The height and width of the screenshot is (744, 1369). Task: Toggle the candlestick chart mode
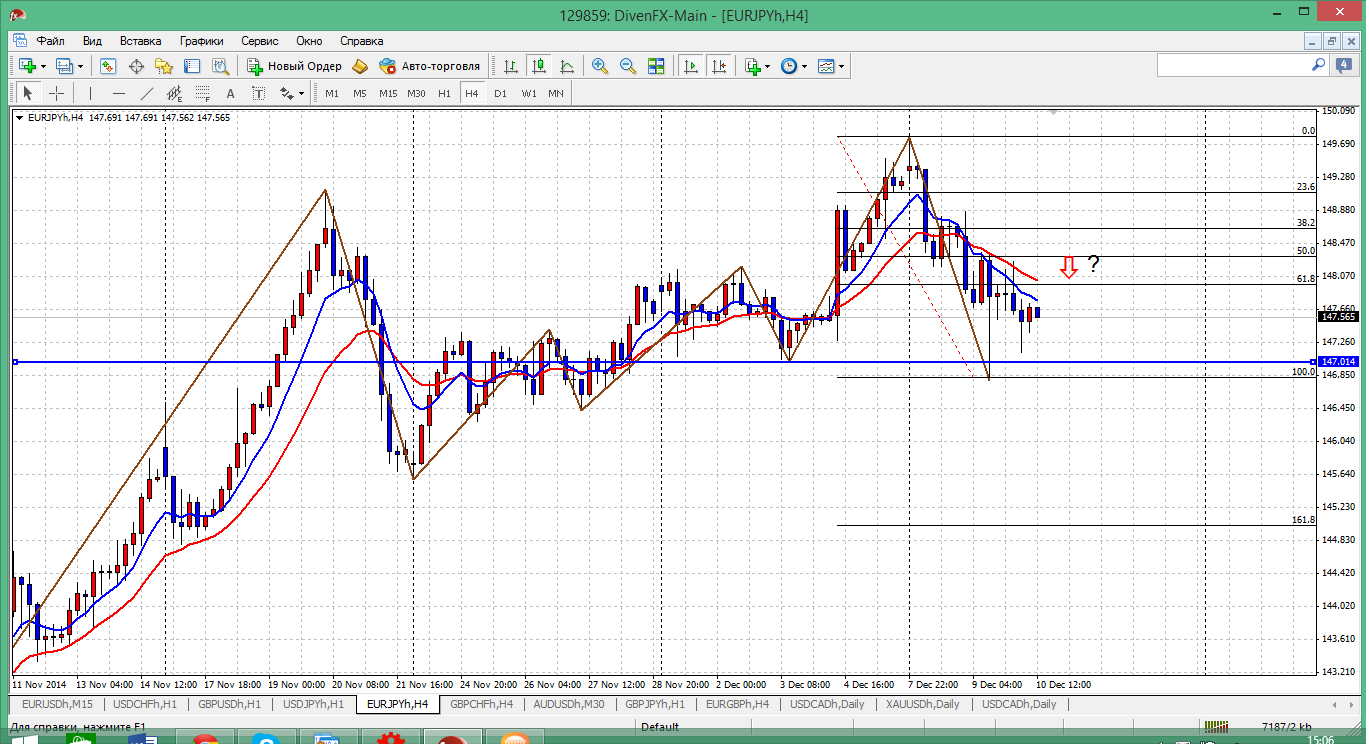[x=539, y=66]
